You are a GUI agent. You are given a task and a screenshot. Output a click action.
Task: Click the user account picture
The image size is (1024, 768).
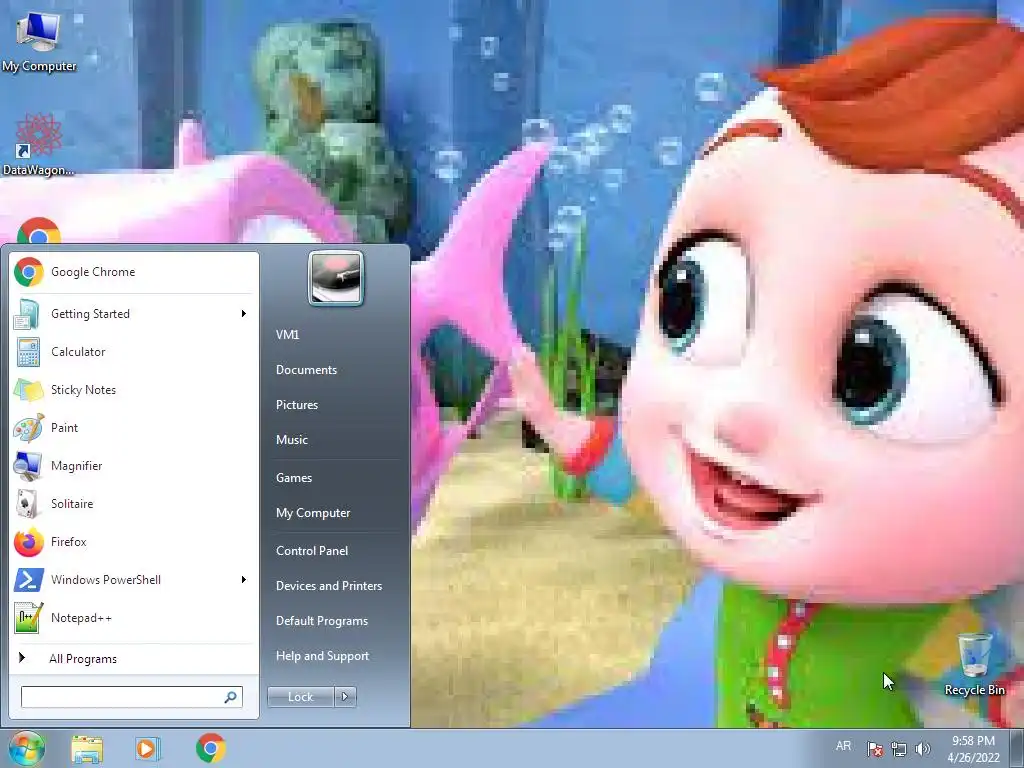point(336,278)
